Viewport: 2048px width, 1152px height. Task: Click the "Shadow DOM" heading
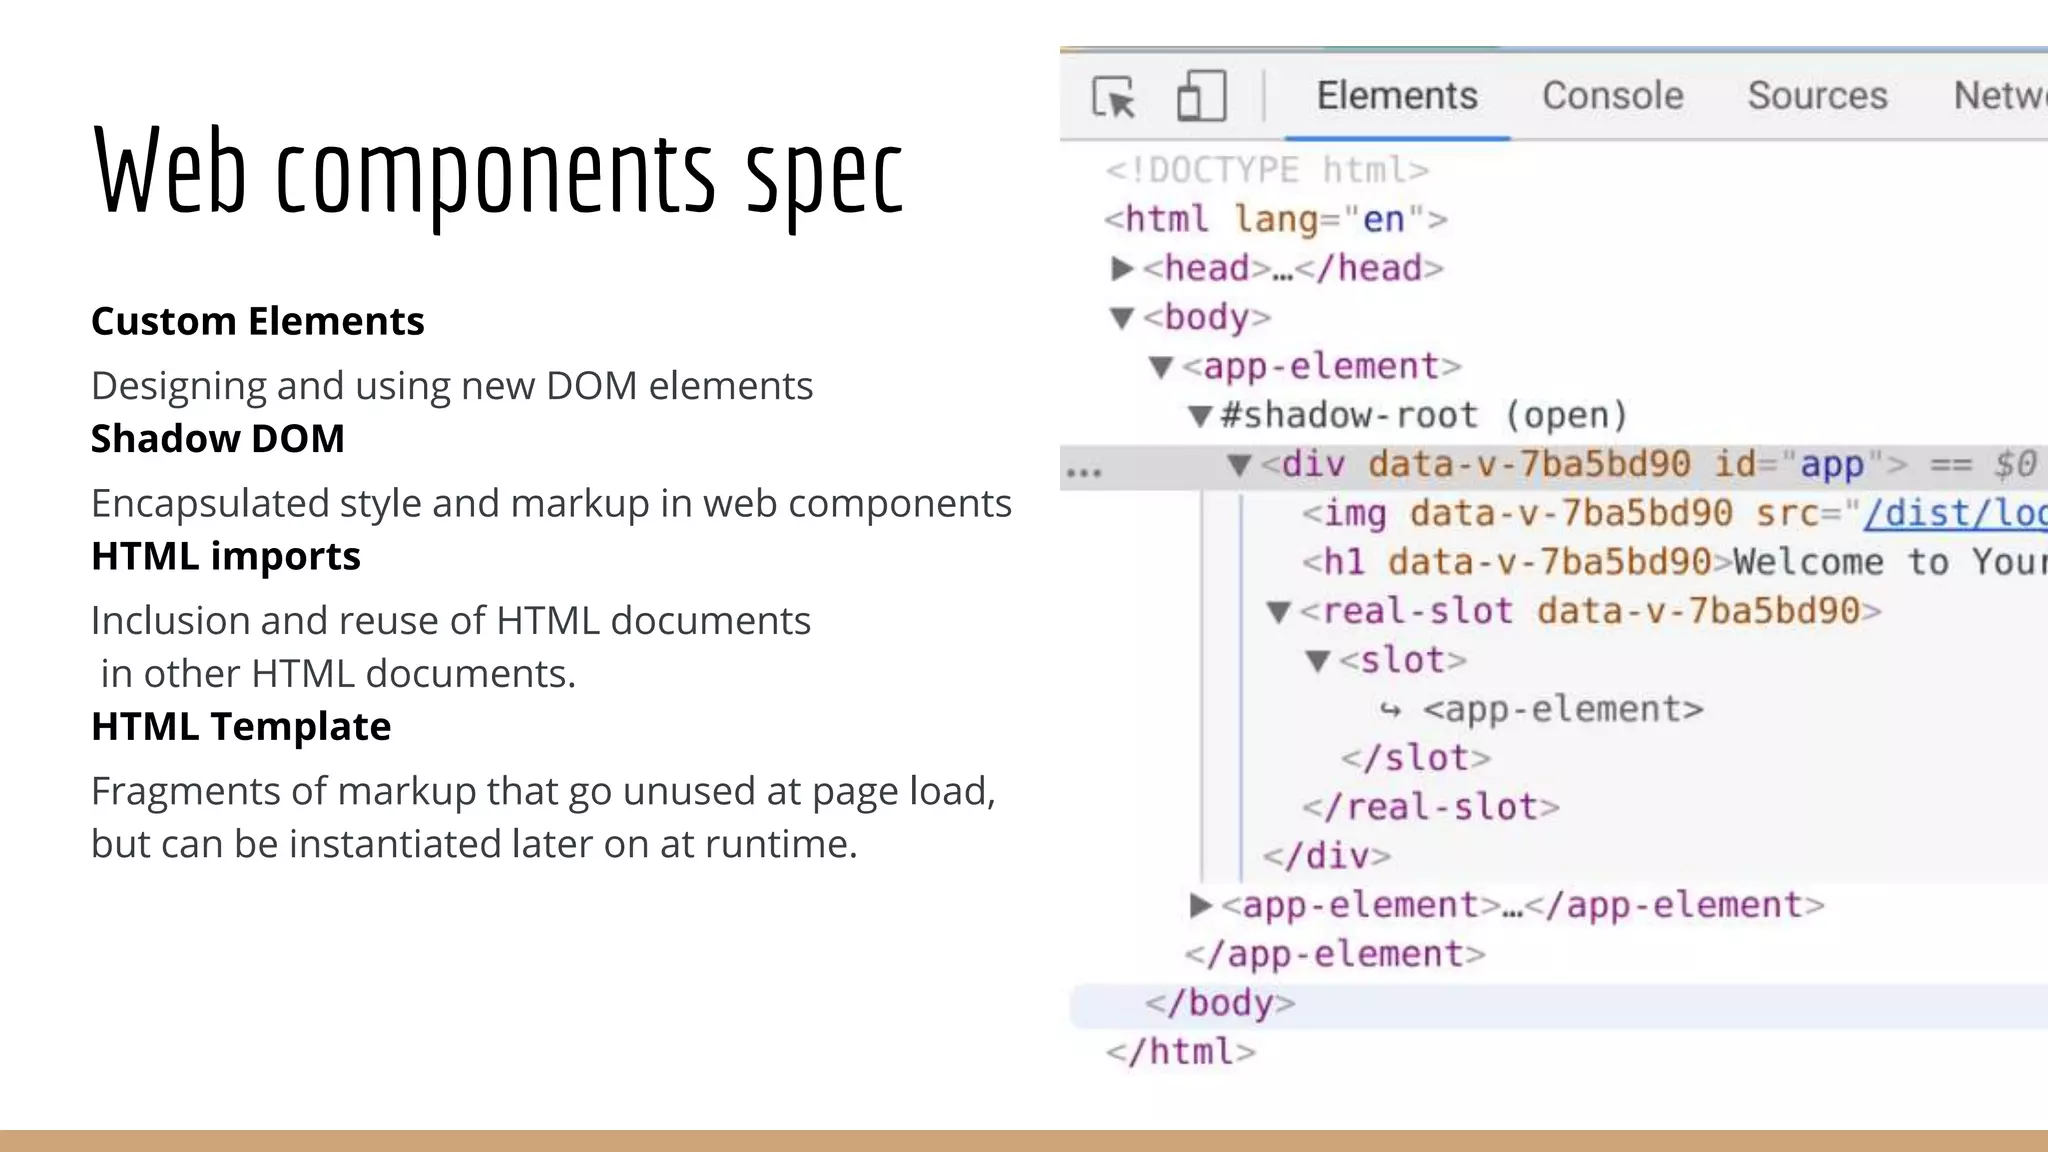(x=218, y=439)
